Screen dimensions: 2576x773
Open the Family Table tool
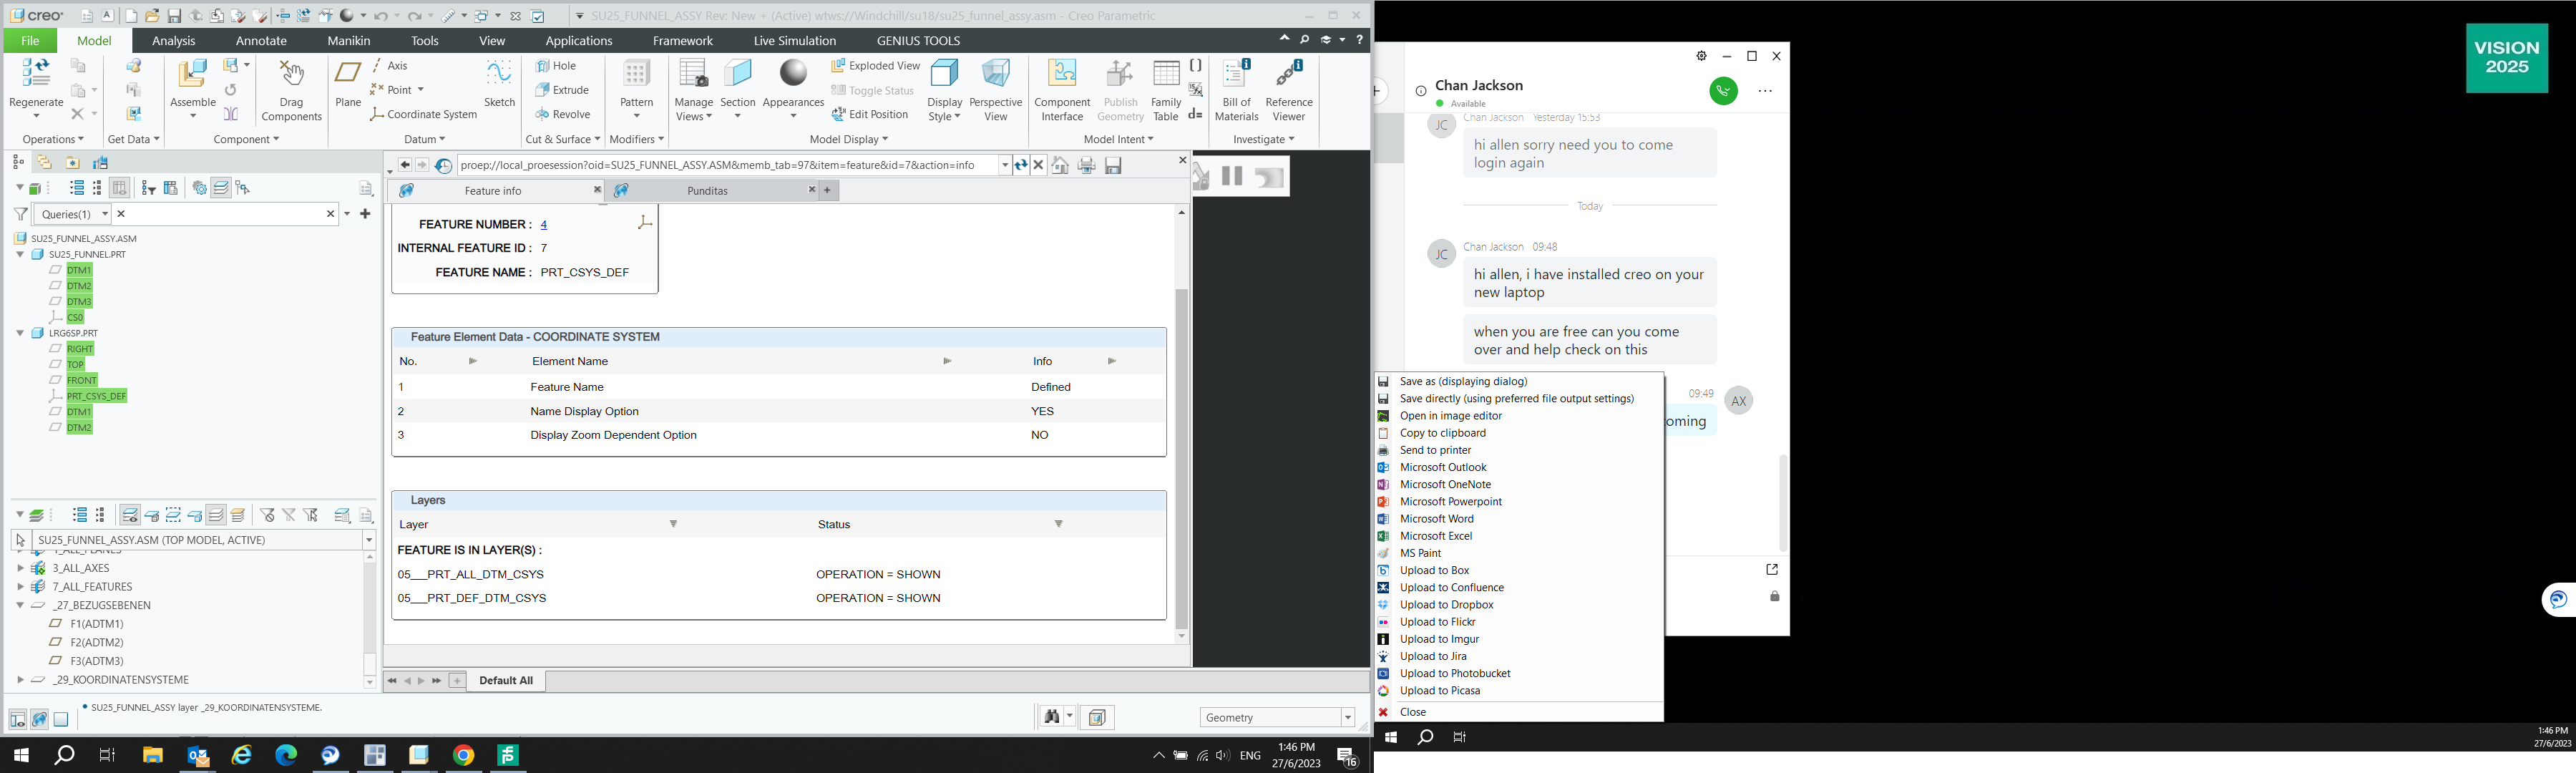(1165, 89)
